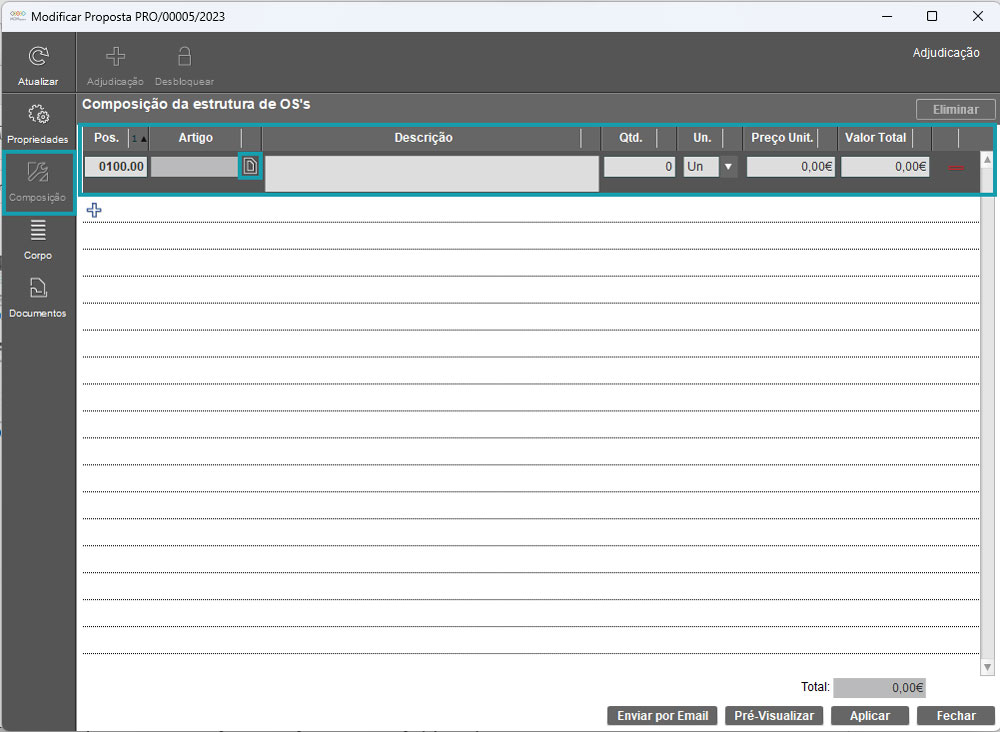Open the Documentos section

(38, 290)
